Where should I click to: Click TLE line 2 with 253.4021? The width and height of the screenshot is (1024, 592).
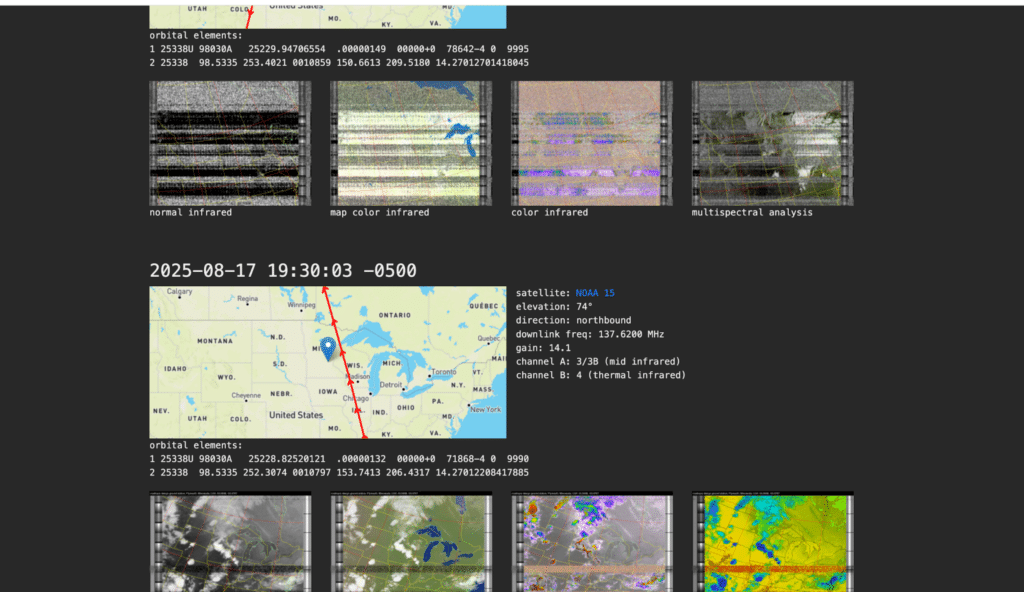pos(339,63)
